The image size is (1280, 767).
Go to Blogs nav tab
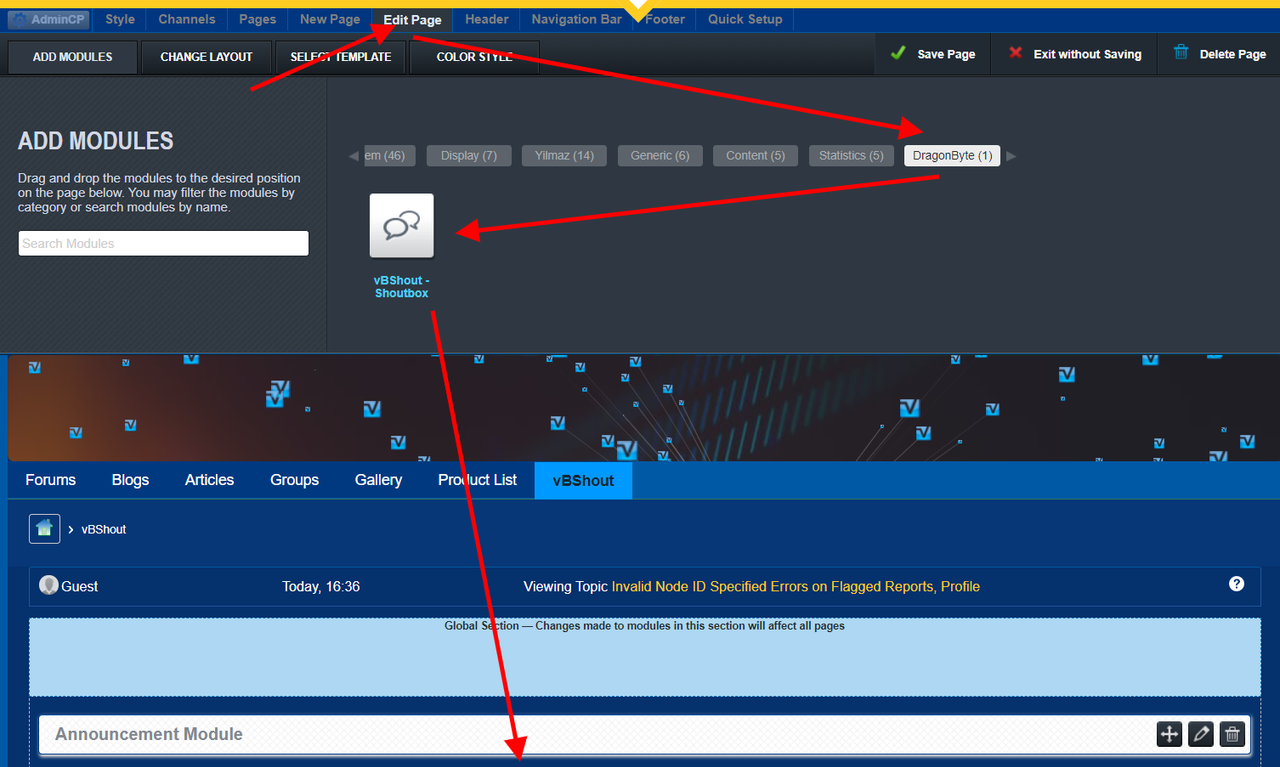tap(130, 480)
